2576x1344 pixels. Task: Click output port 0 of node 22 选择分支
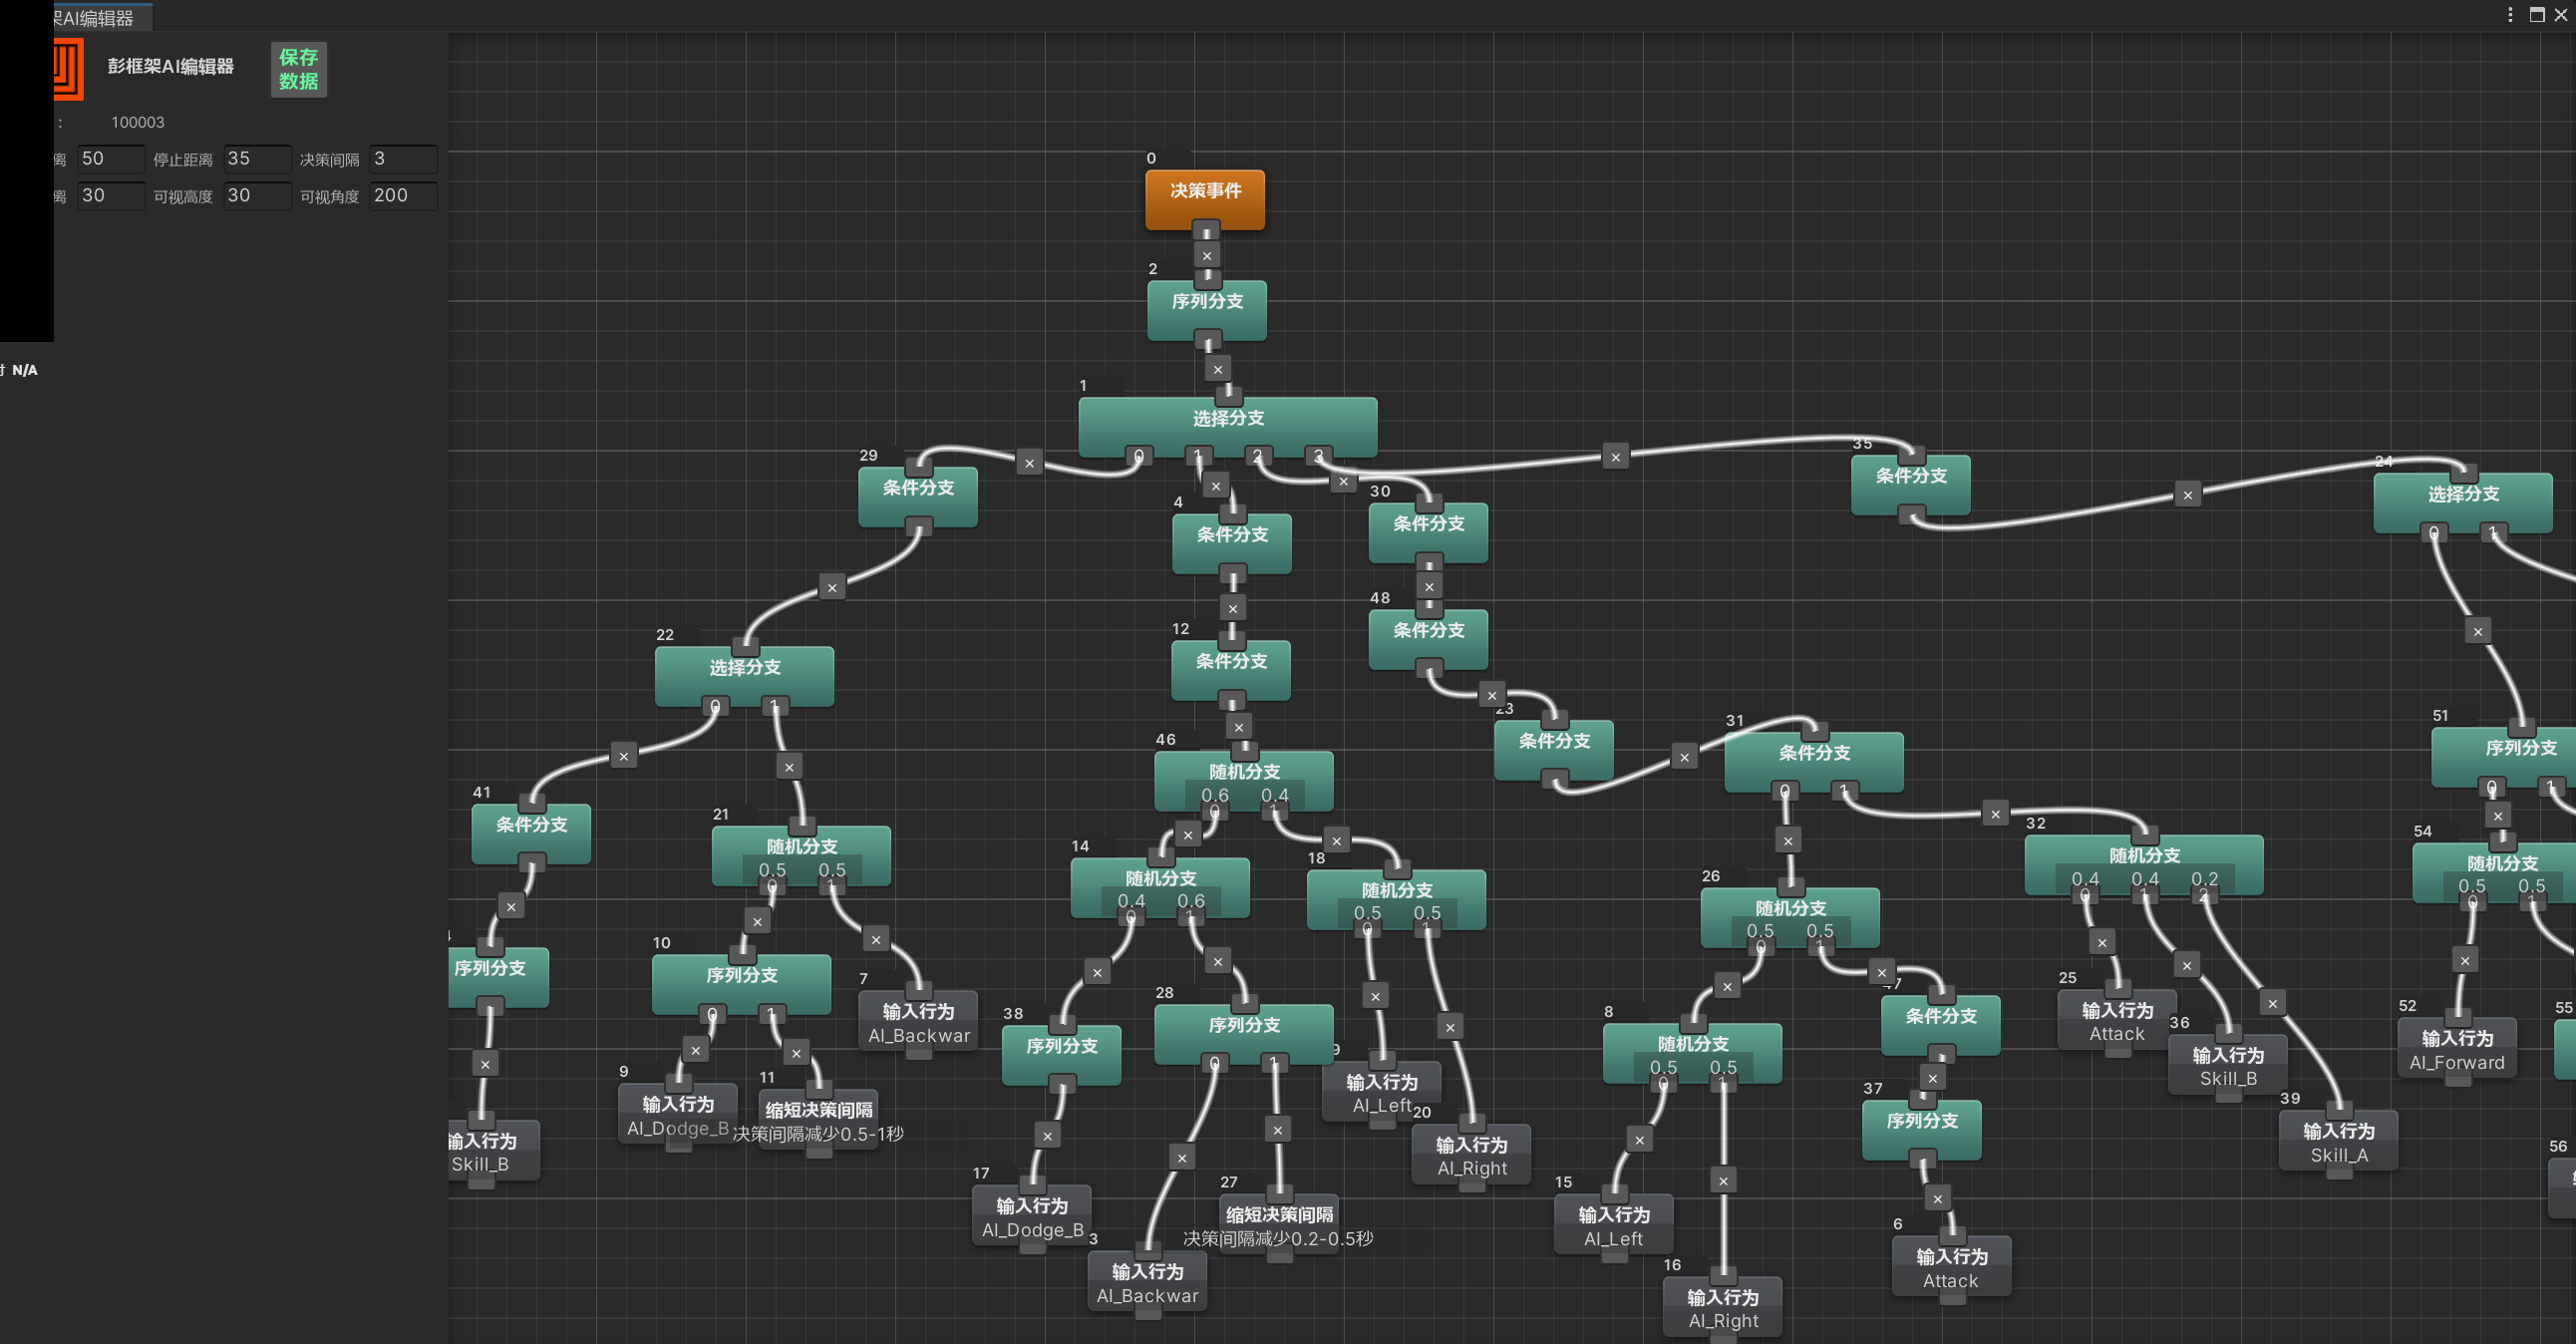pos(714,706)
